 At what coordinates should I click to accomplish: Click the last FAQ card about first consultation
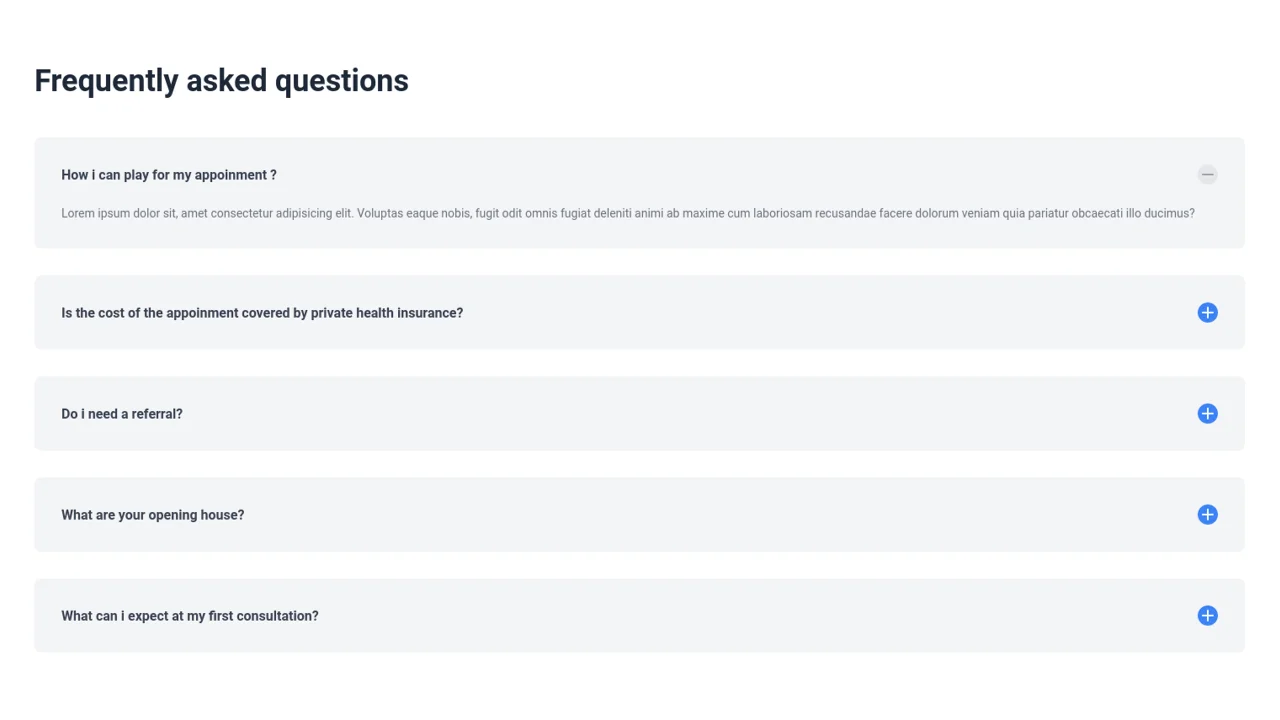[x=639, y=615]
